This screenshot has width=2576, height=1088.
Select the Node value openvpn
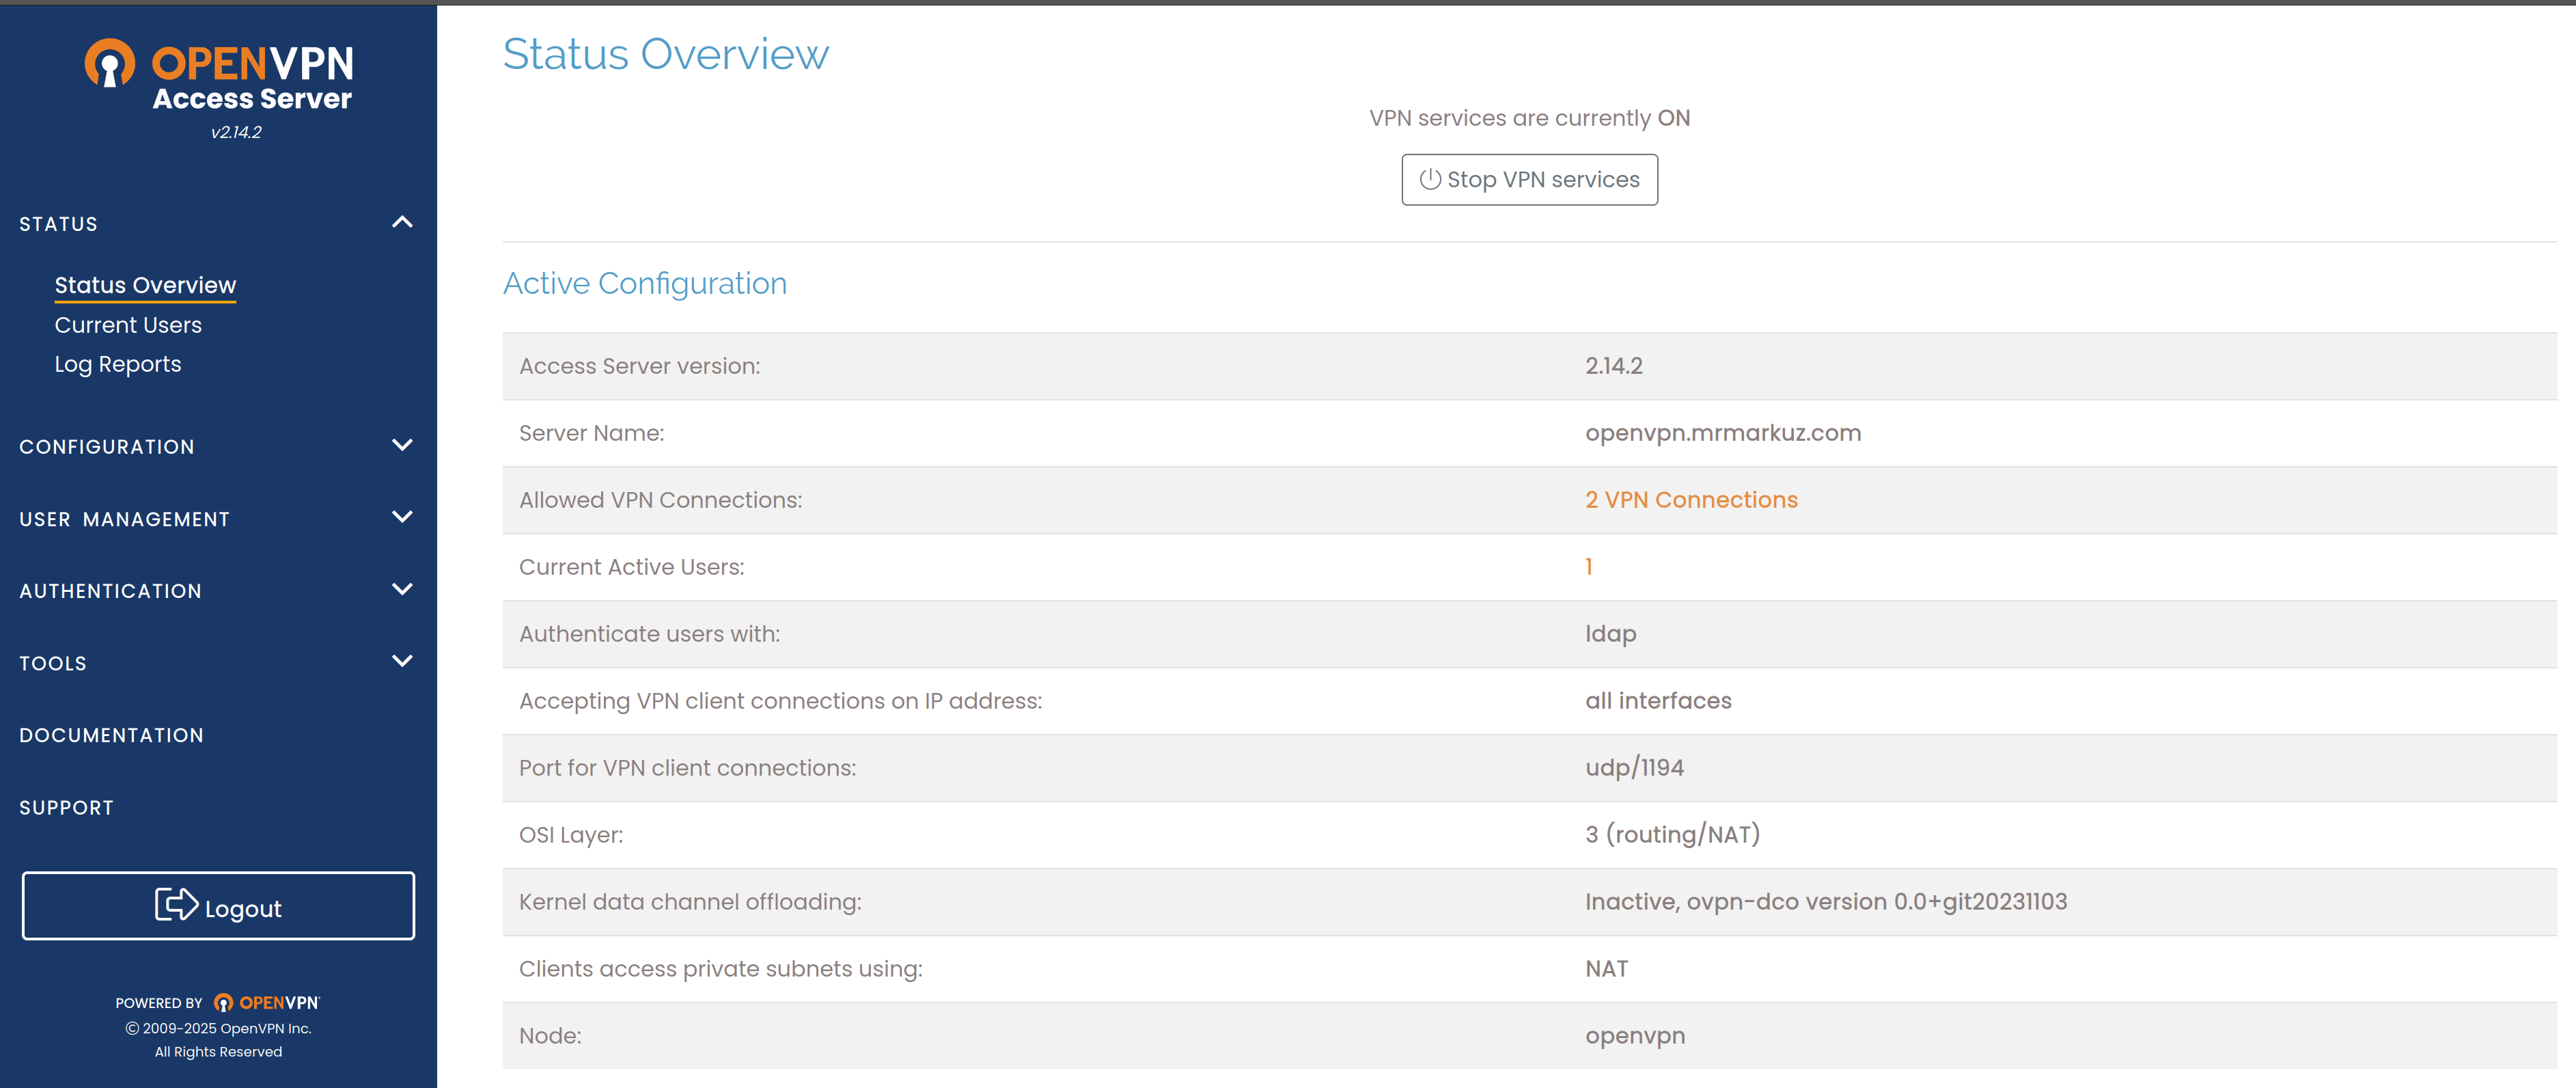pyautogui.click(x=1635, y=1036)
